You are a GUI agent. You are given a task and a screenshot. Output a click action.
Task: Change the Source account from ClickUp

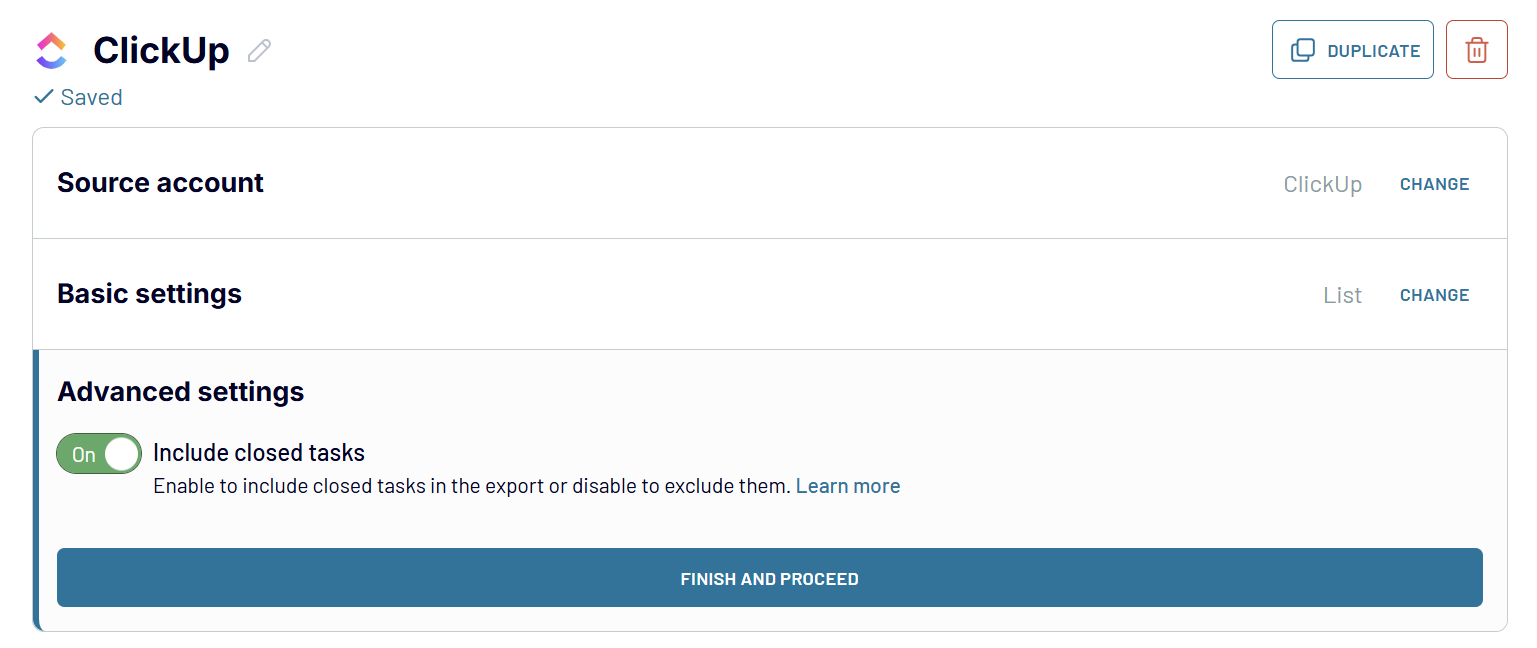[x=1434, y=184]
